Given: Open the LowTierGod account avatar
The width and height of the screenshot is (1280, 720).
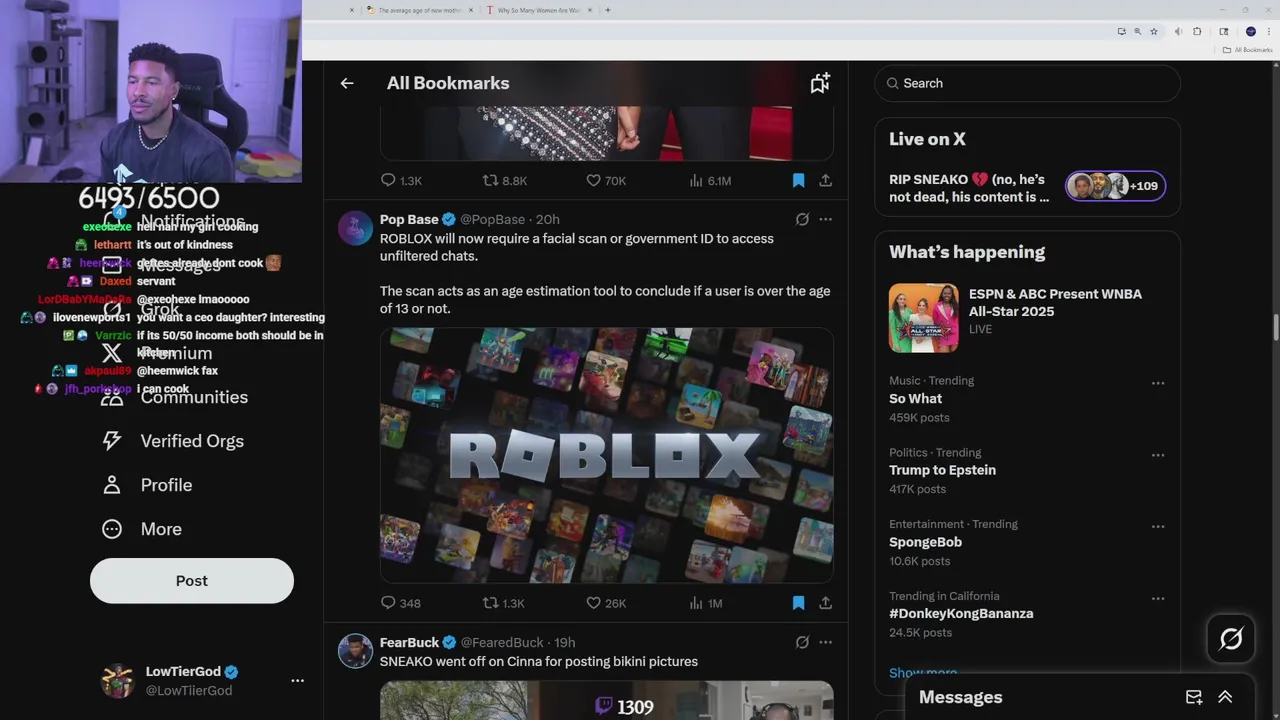Looking at the screenshot, I should pos(118,680).
